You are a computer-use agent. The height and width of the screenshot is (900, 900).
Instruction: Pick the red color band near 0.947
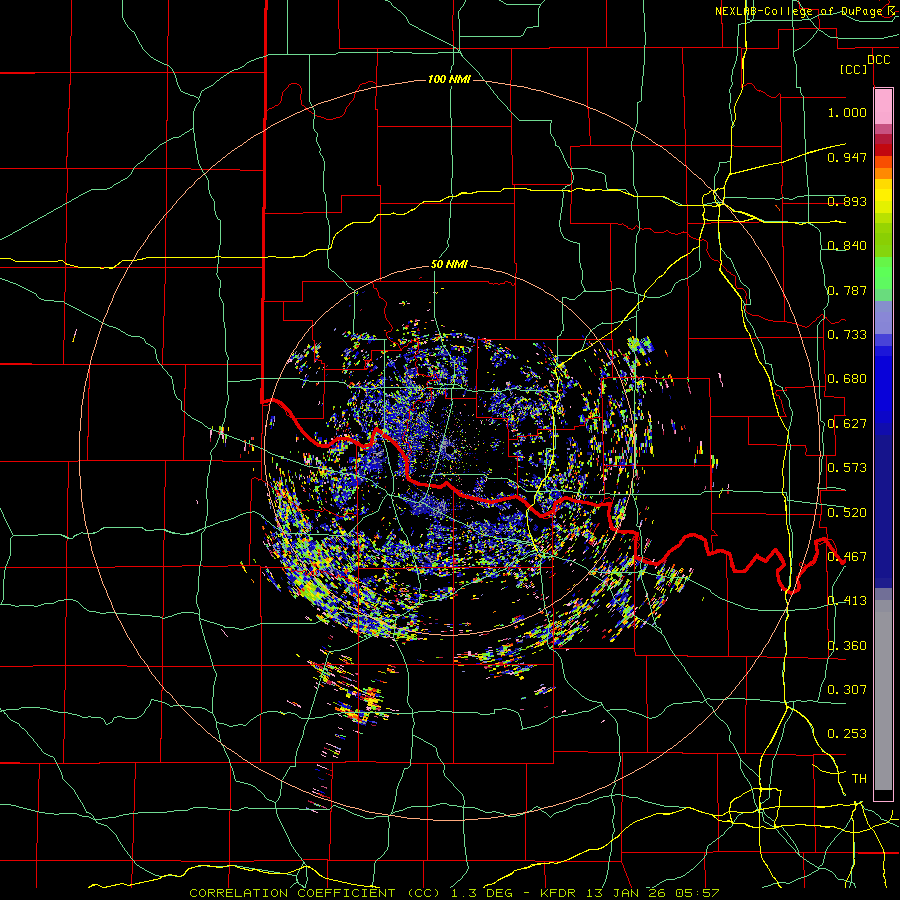(x=883, y=150)
